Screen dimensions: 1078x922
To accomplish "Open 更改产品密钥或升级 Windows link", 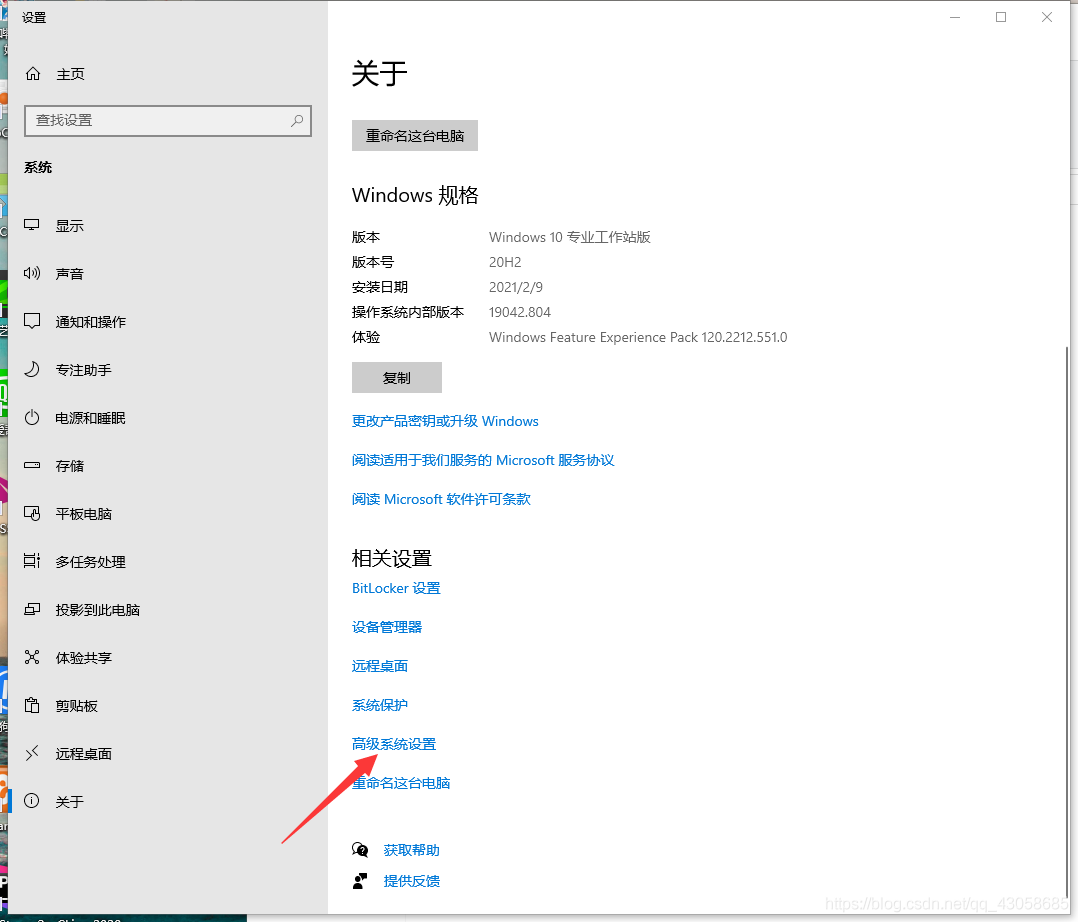I will pos(445,421).
